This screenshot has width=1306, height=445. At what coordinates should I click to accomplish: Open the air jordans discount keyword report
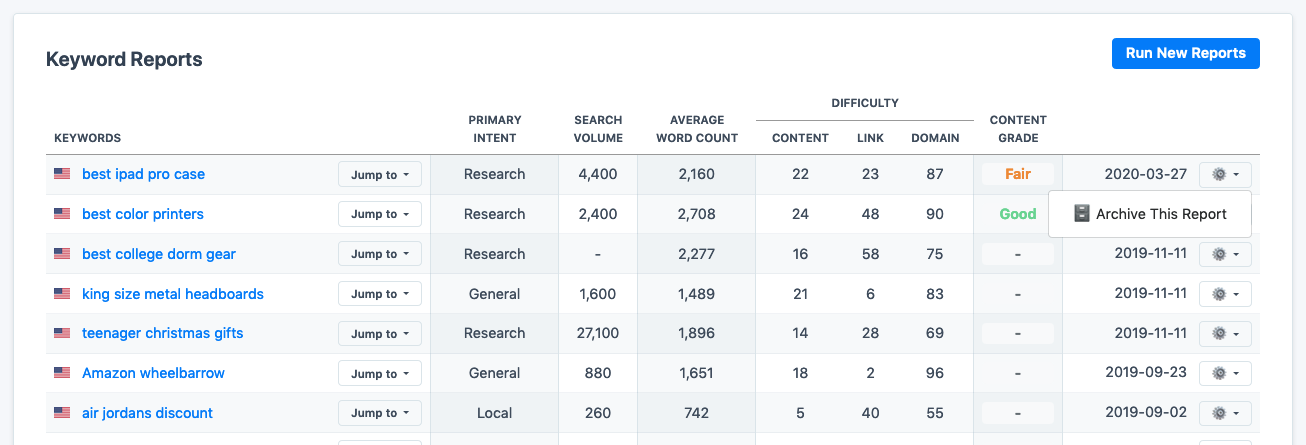[147, 413]
